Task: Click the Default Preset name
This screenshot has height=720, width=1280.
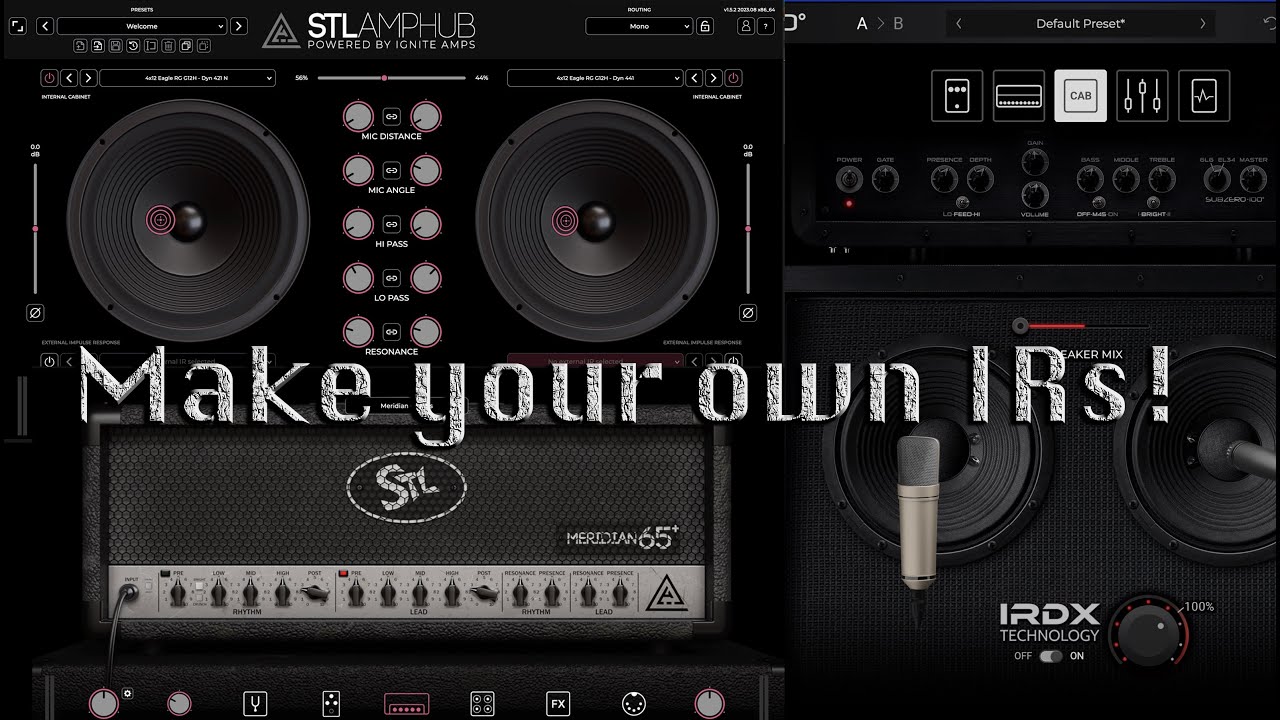Action: pos(1080,23)
